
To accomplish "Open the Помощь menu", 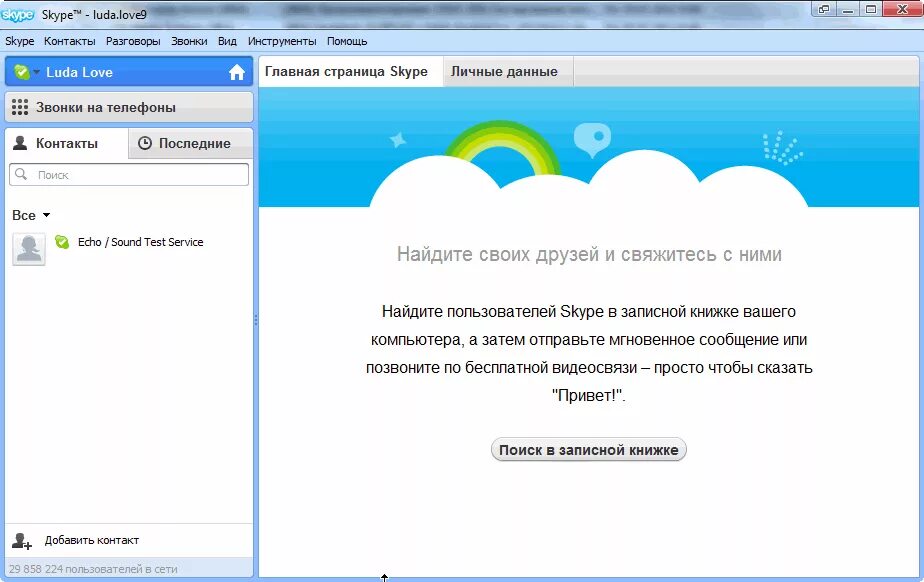I will click(347, 41).
